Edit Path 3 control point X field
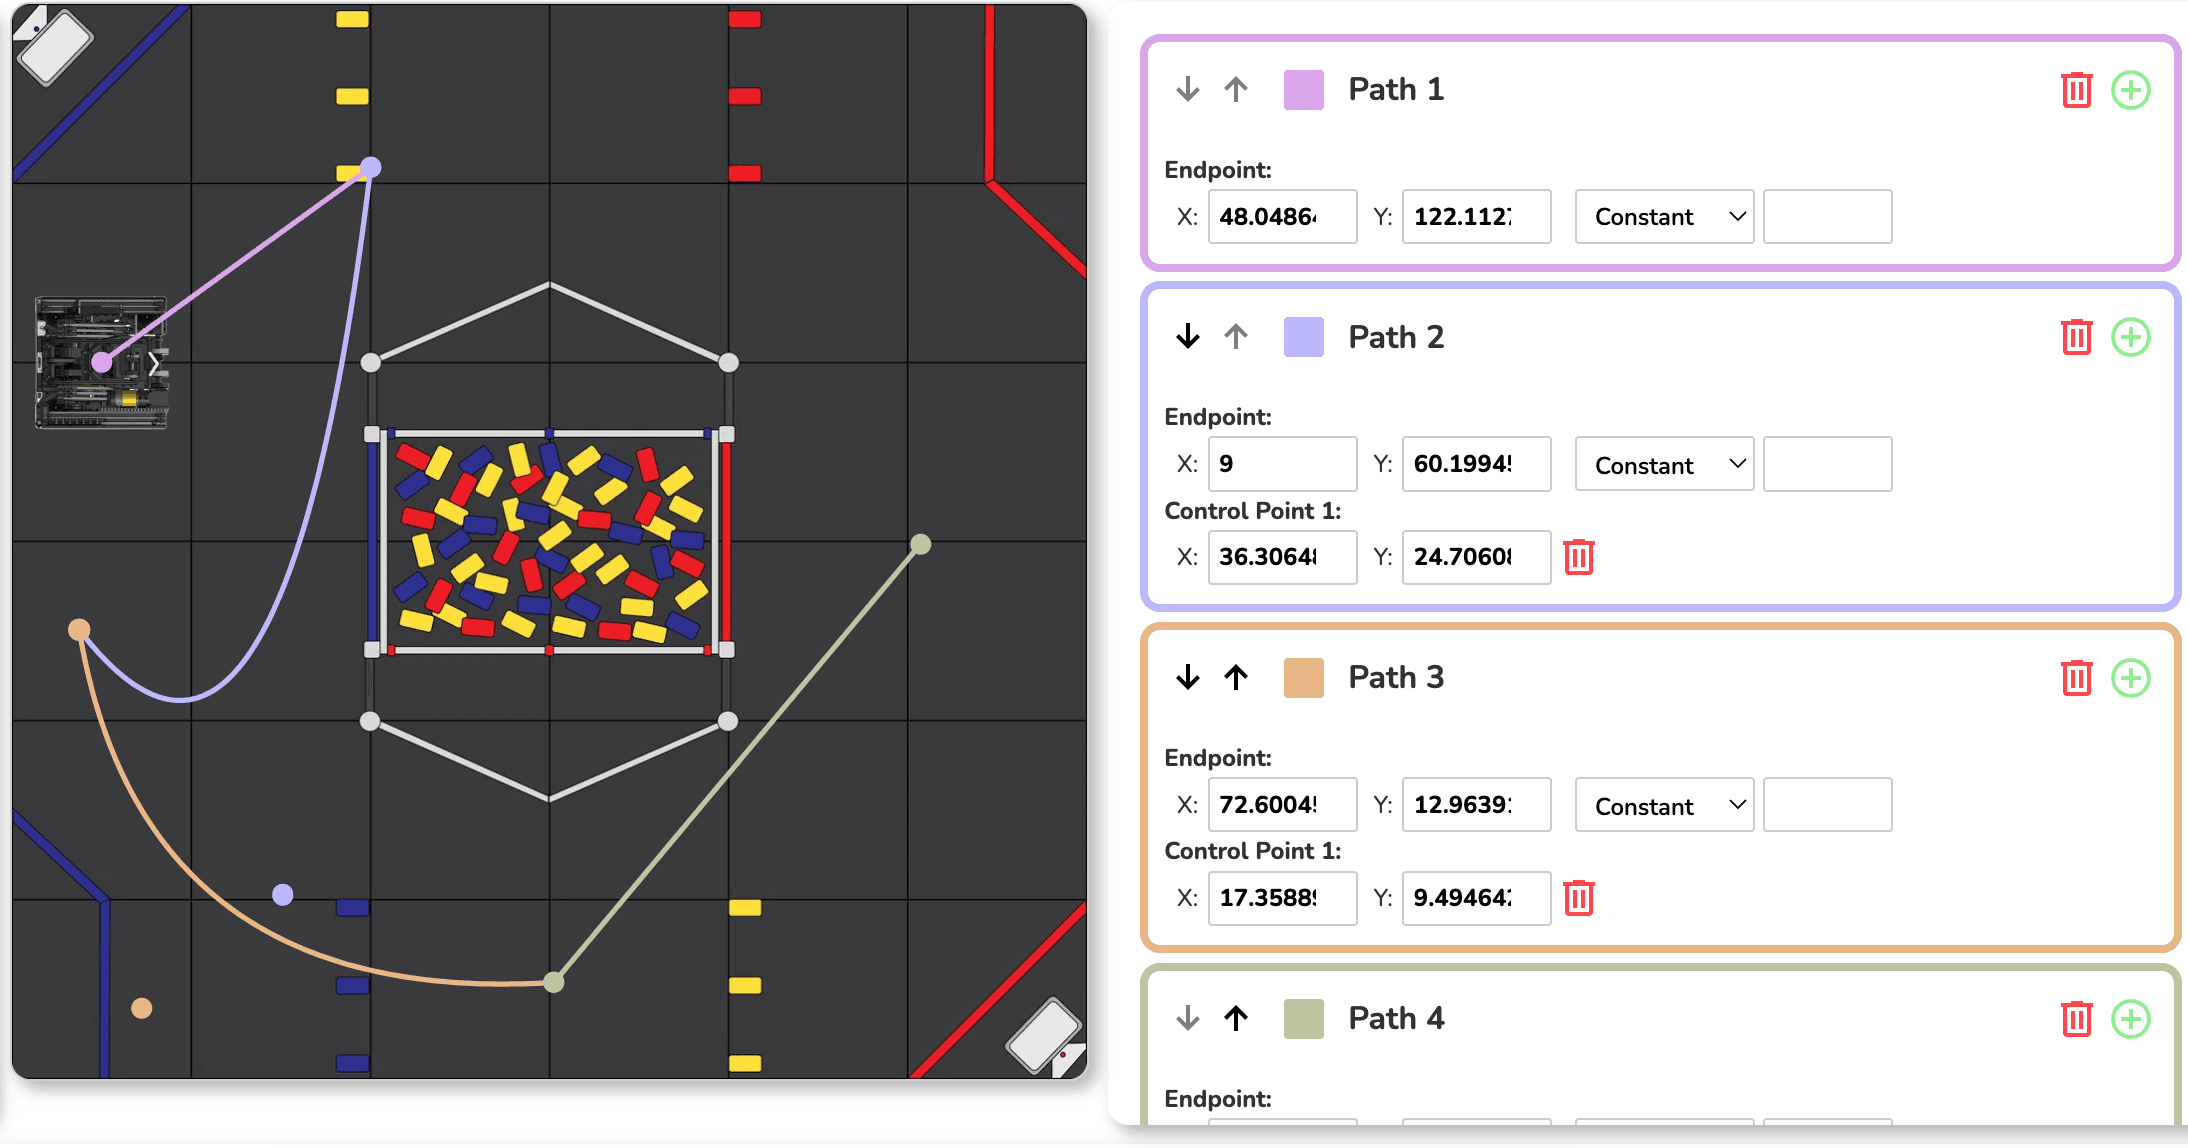The image size is (2188, 1148). [x=1282, y=898]
